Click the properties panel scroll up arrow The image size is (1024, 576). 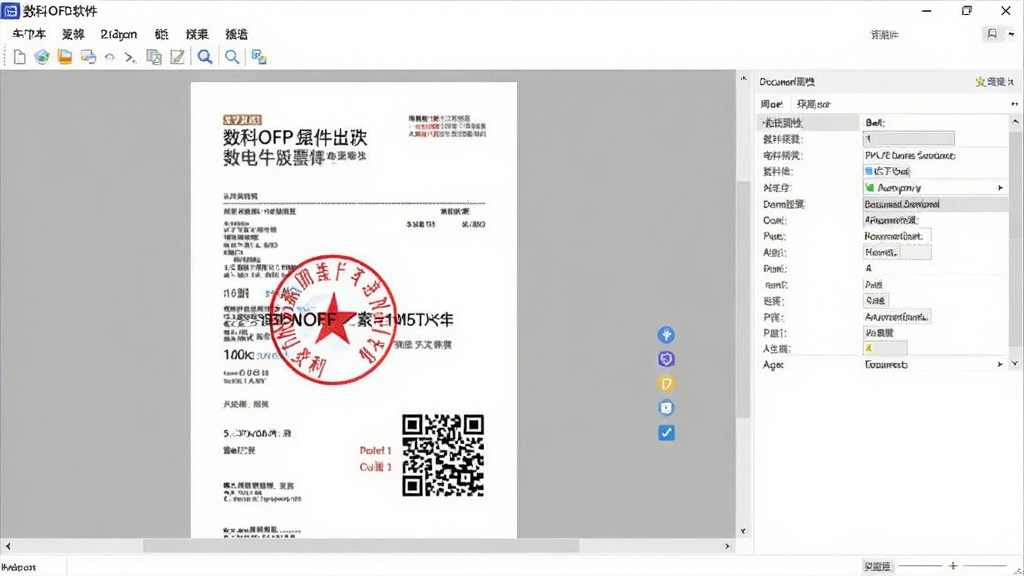pyautogui.click(x=1015, y=121)
